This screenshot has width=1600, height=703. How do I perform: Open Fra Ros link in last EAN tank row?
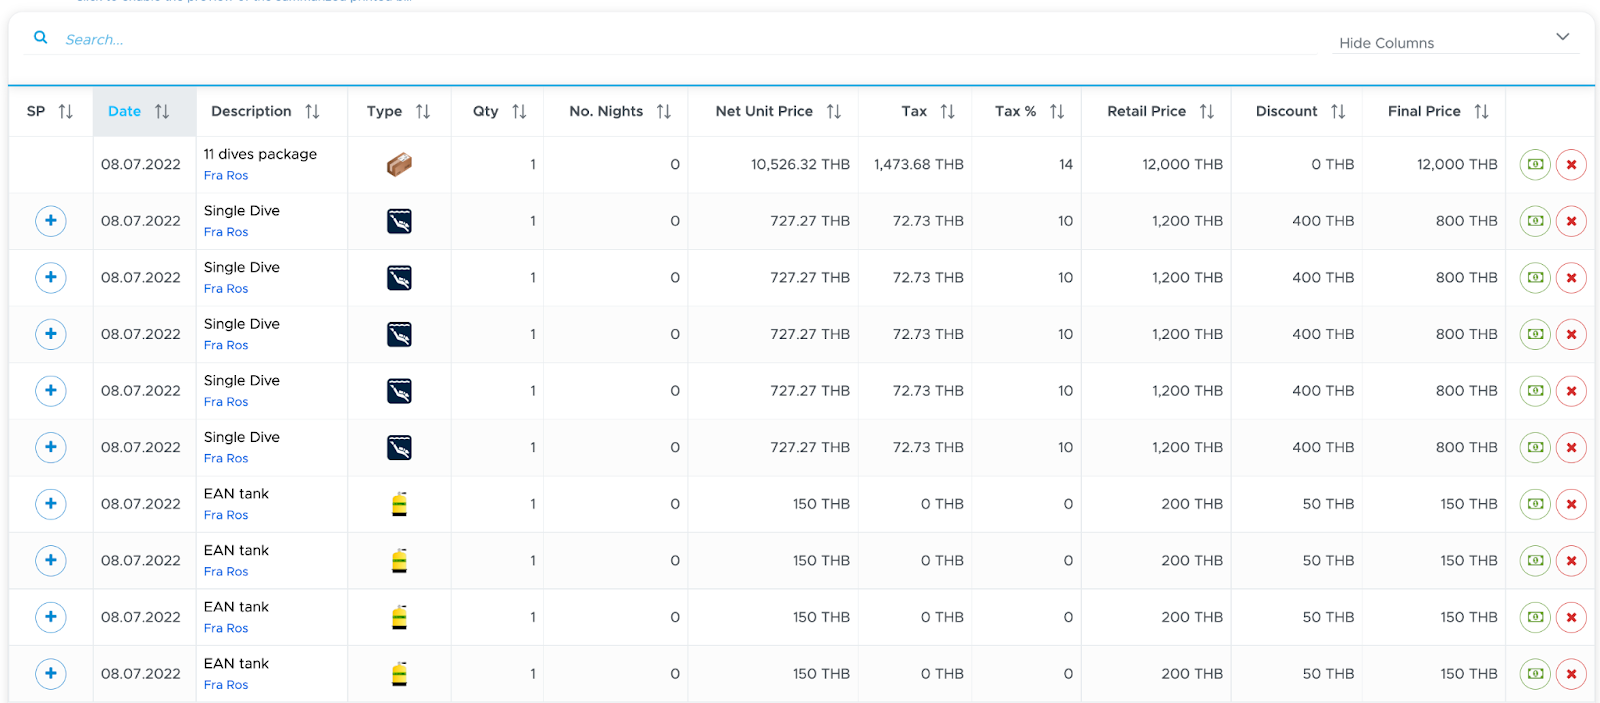(226, 685)
